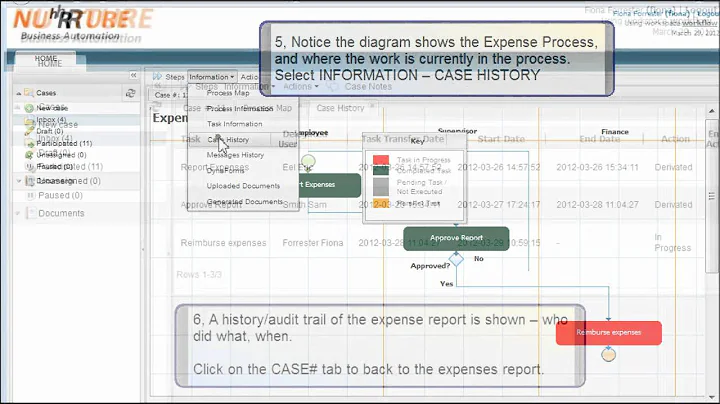Click the vertical scrollbar up arrow
720x404 pixels.
[x=712, y=111]
